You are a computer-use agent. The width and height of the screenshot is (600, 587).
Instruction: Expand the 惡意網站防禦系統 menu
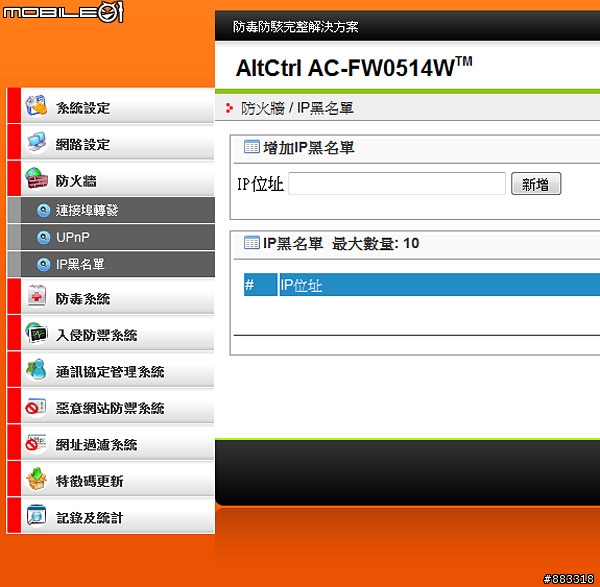click(111, 406)
